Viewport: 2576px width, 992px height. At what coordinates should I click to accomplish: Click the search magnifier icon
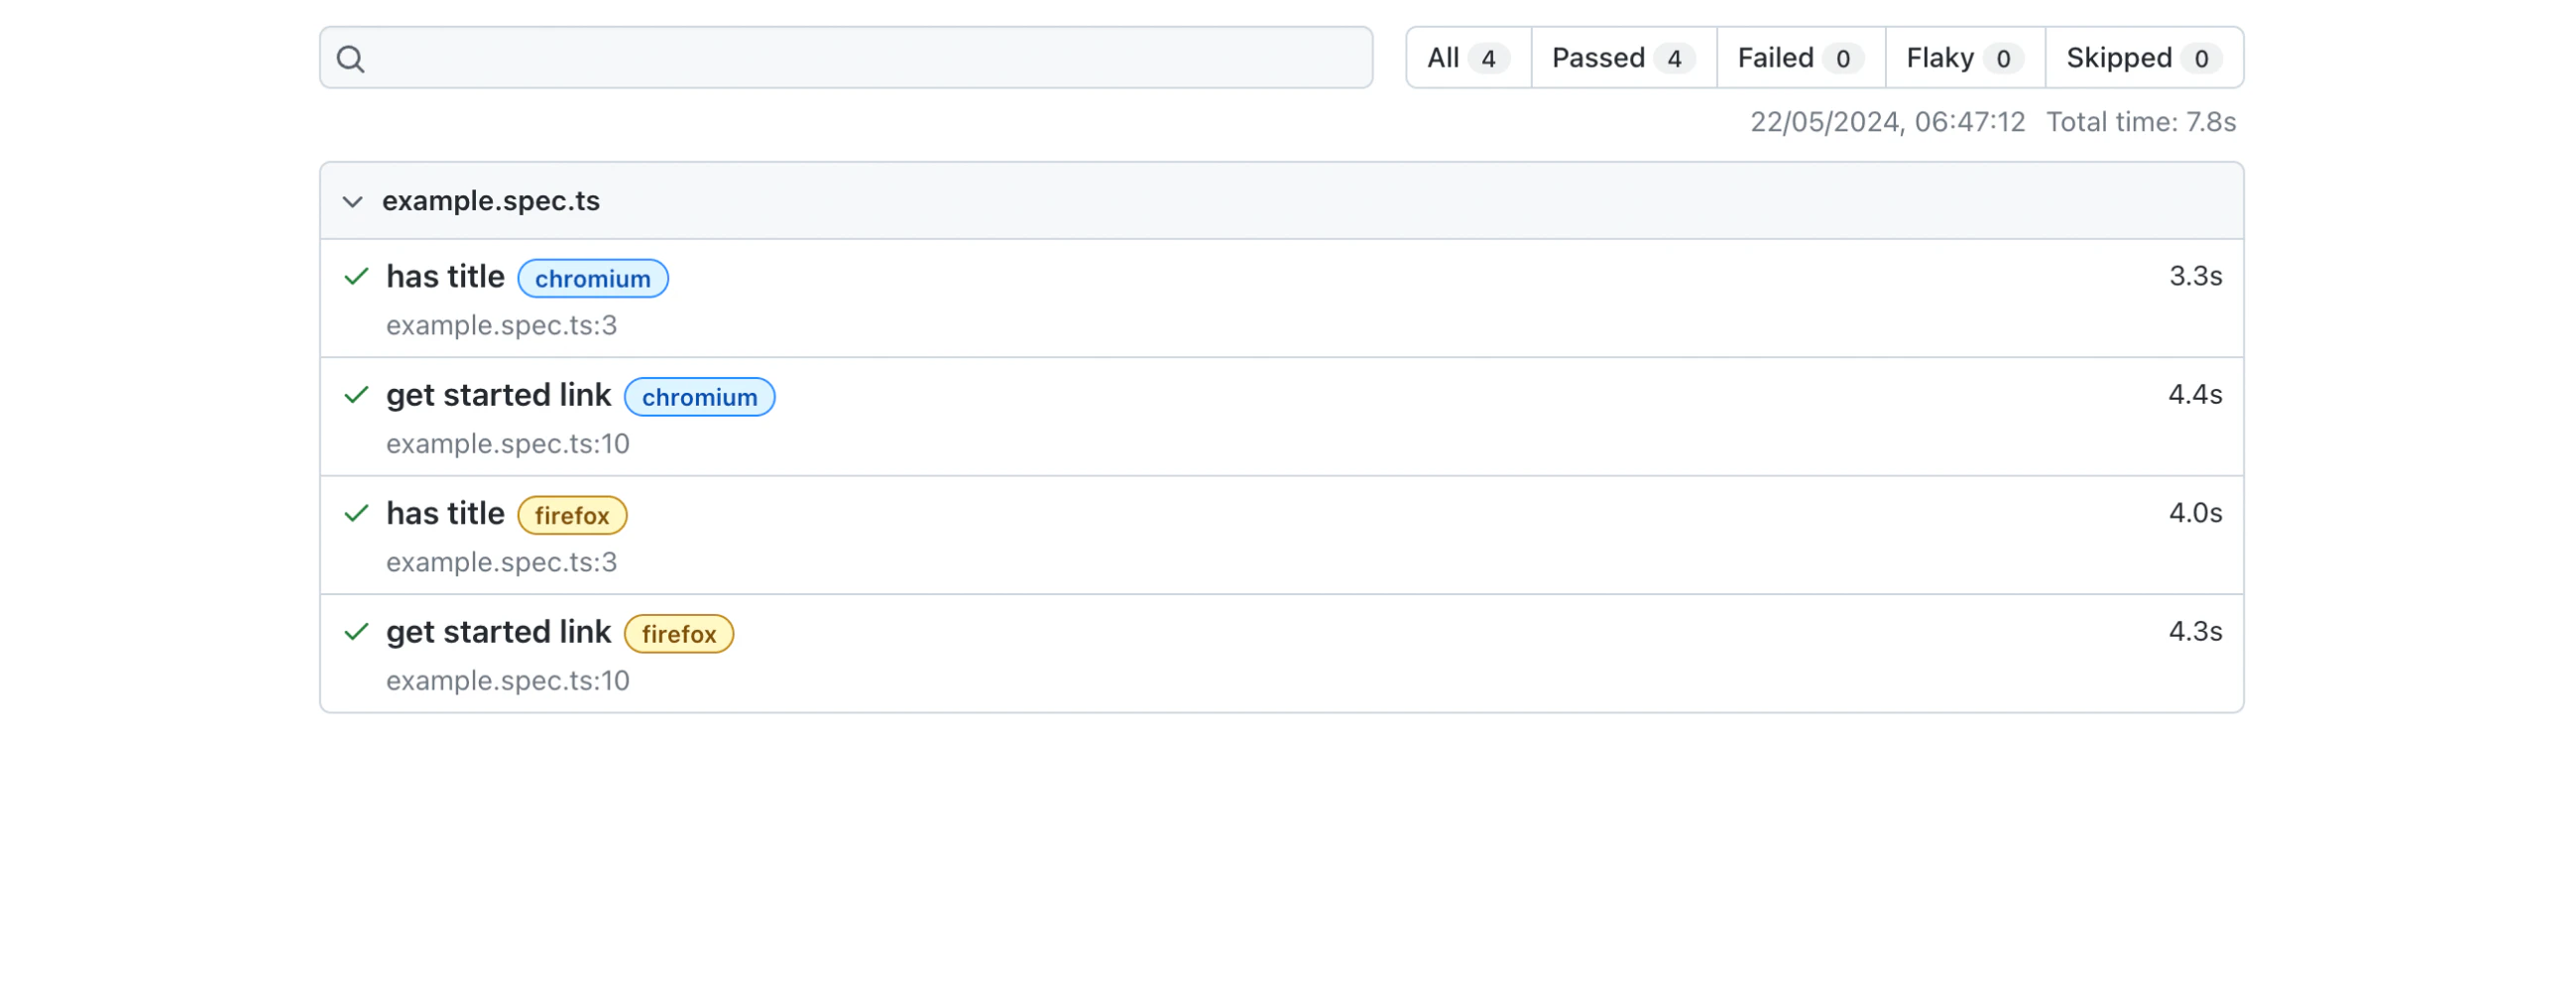[x=350, y=59]
